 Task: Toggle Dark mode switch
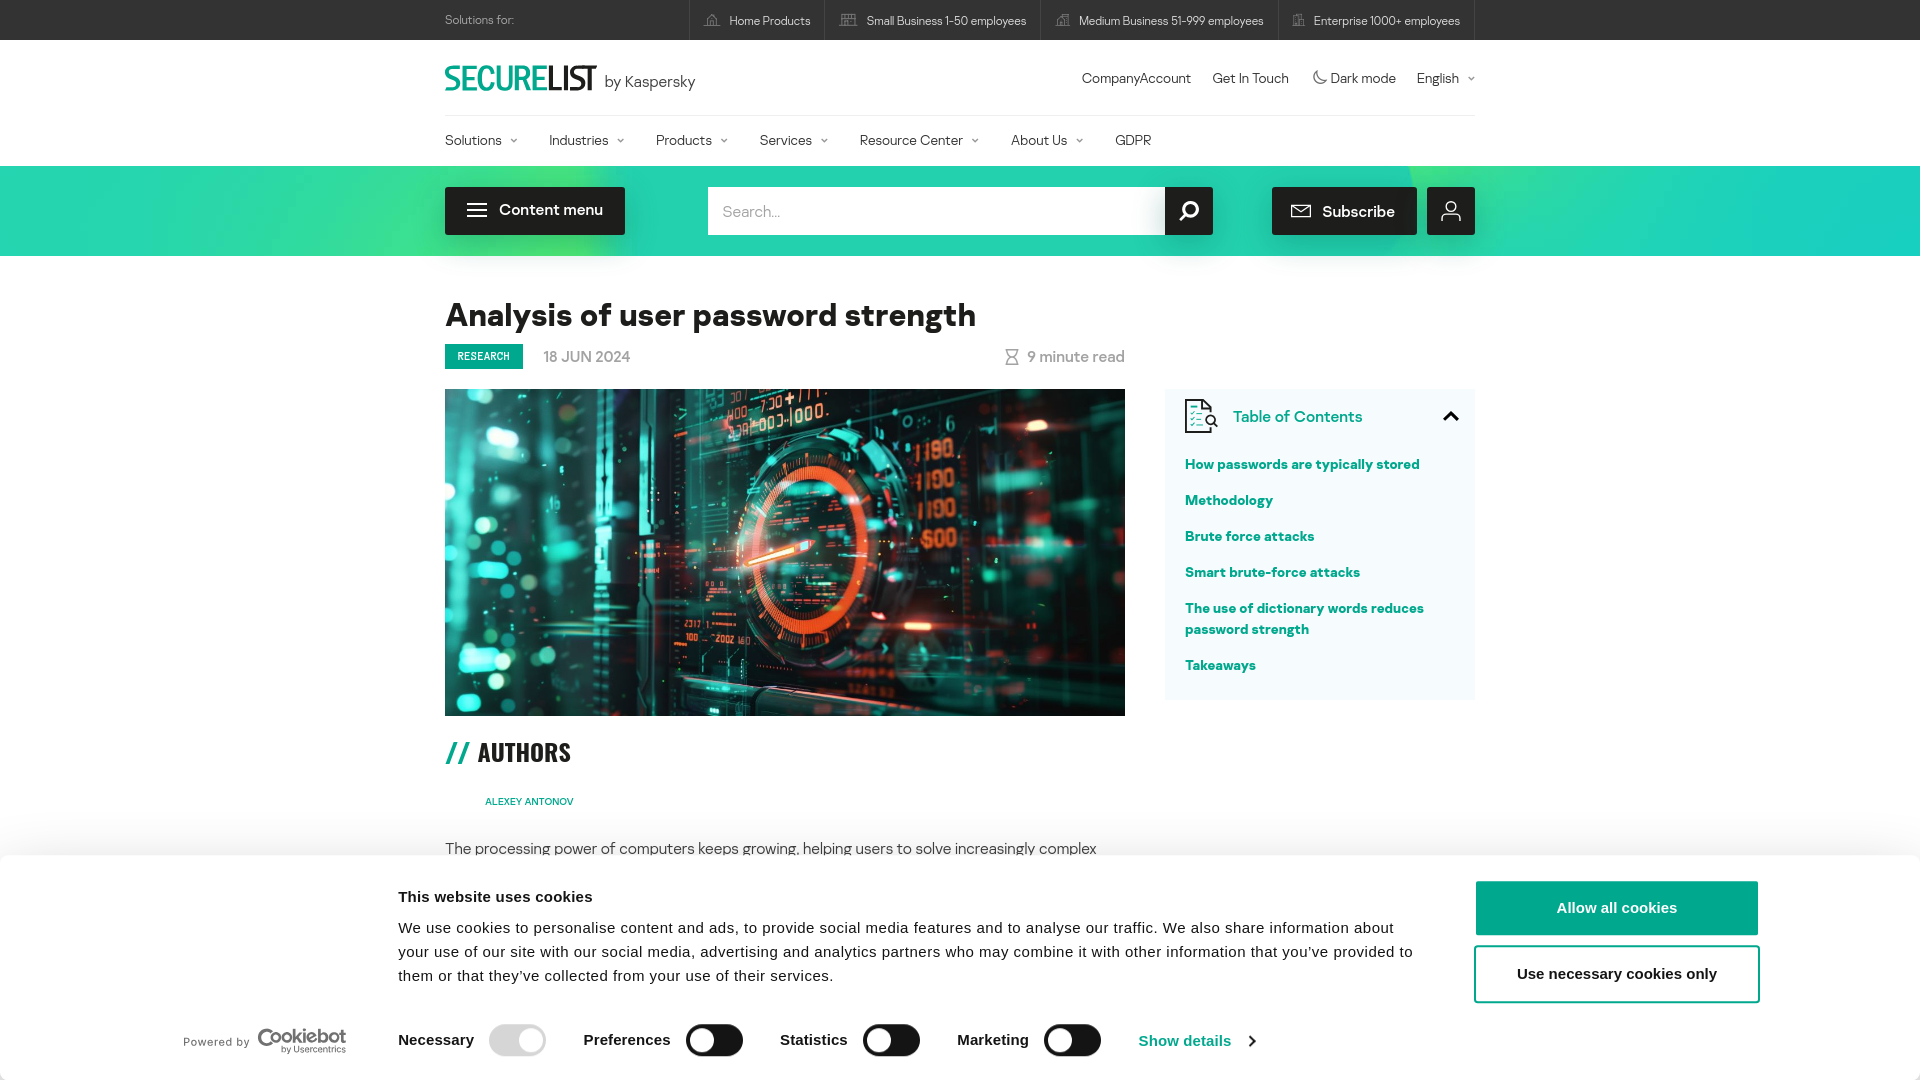pyautogui.click(x=1352, y=78)
